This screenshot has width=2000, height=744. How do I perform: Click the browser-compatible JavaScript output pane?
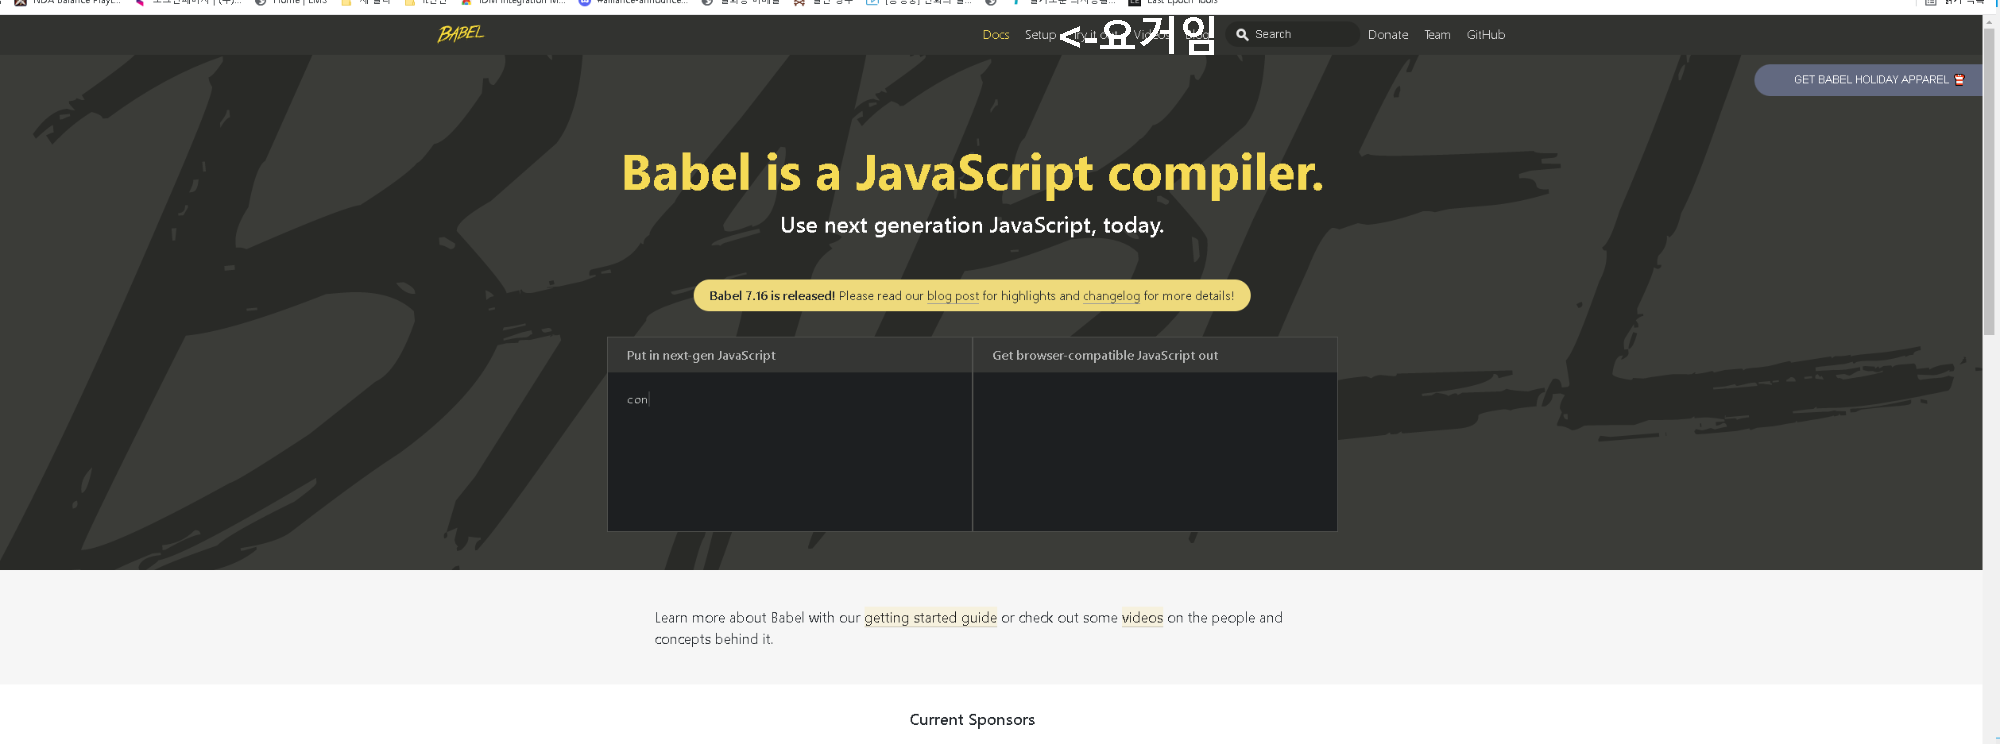click(1155, 452)
